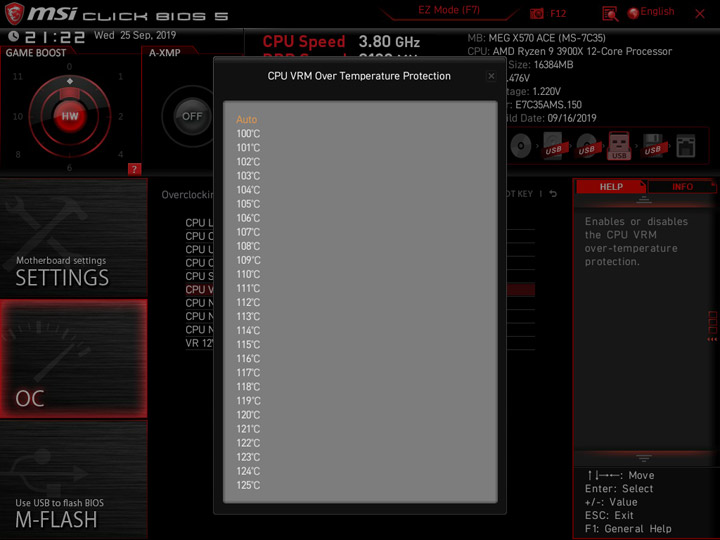Toggle the A-XMP OFF button
The width and height of the screenshot is (720, 540).
click(x=192, y=116)
